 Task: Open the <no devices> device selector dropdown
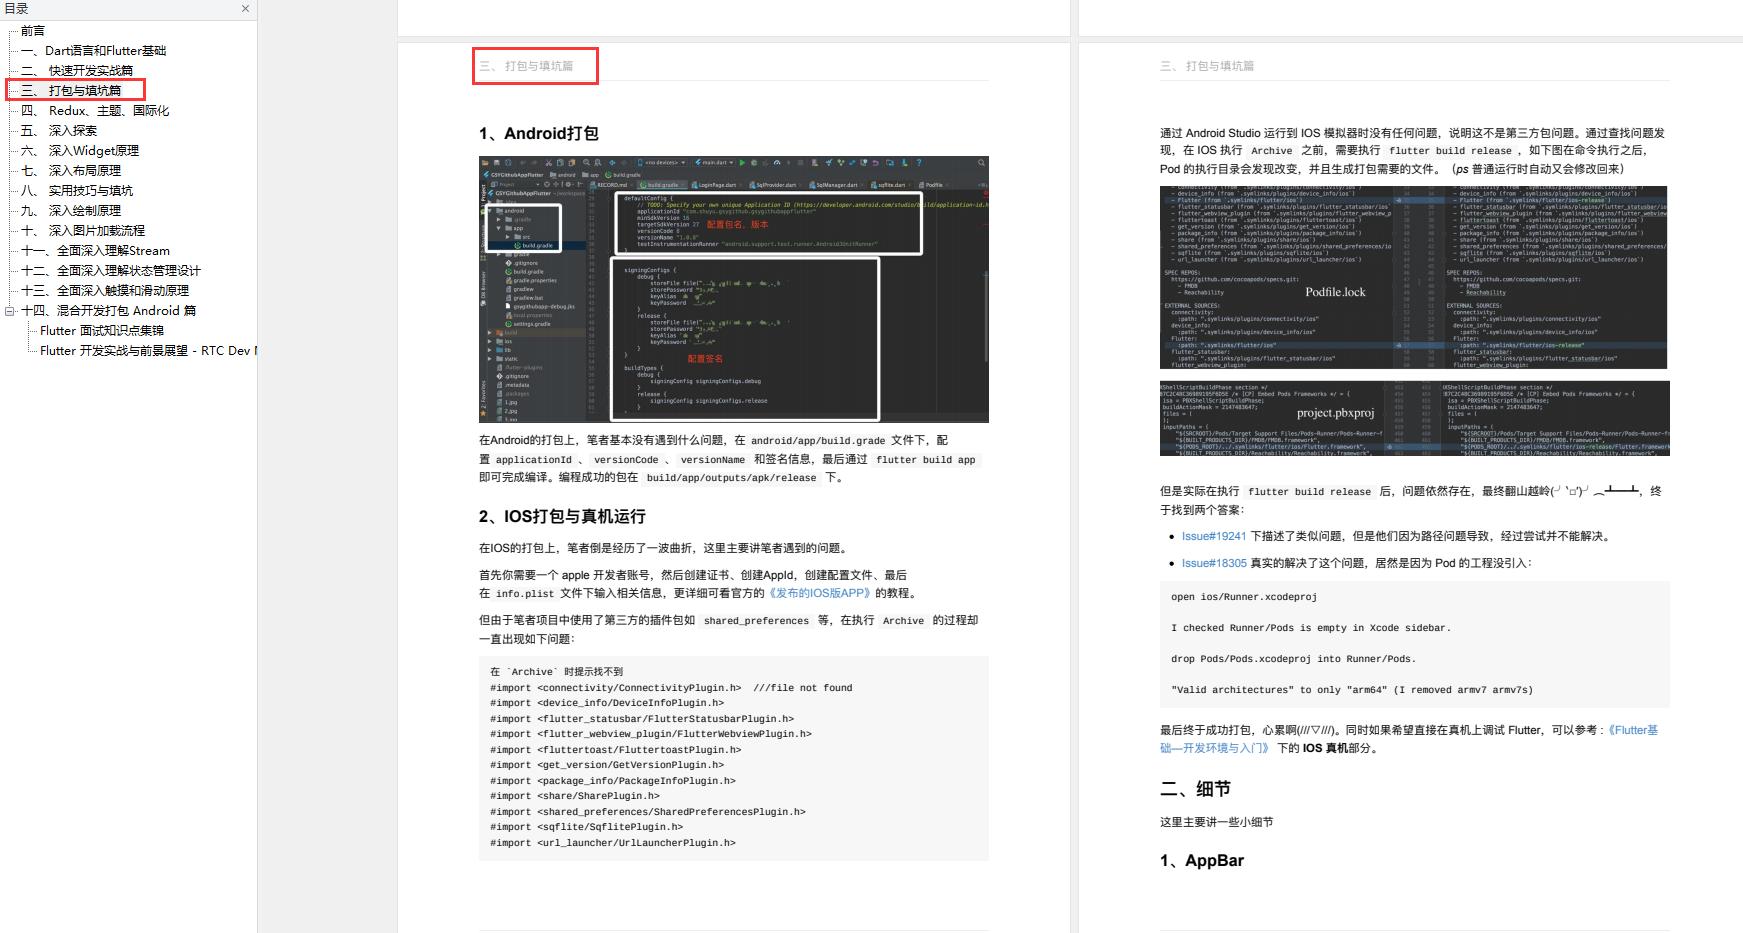[x=662, y=162]
